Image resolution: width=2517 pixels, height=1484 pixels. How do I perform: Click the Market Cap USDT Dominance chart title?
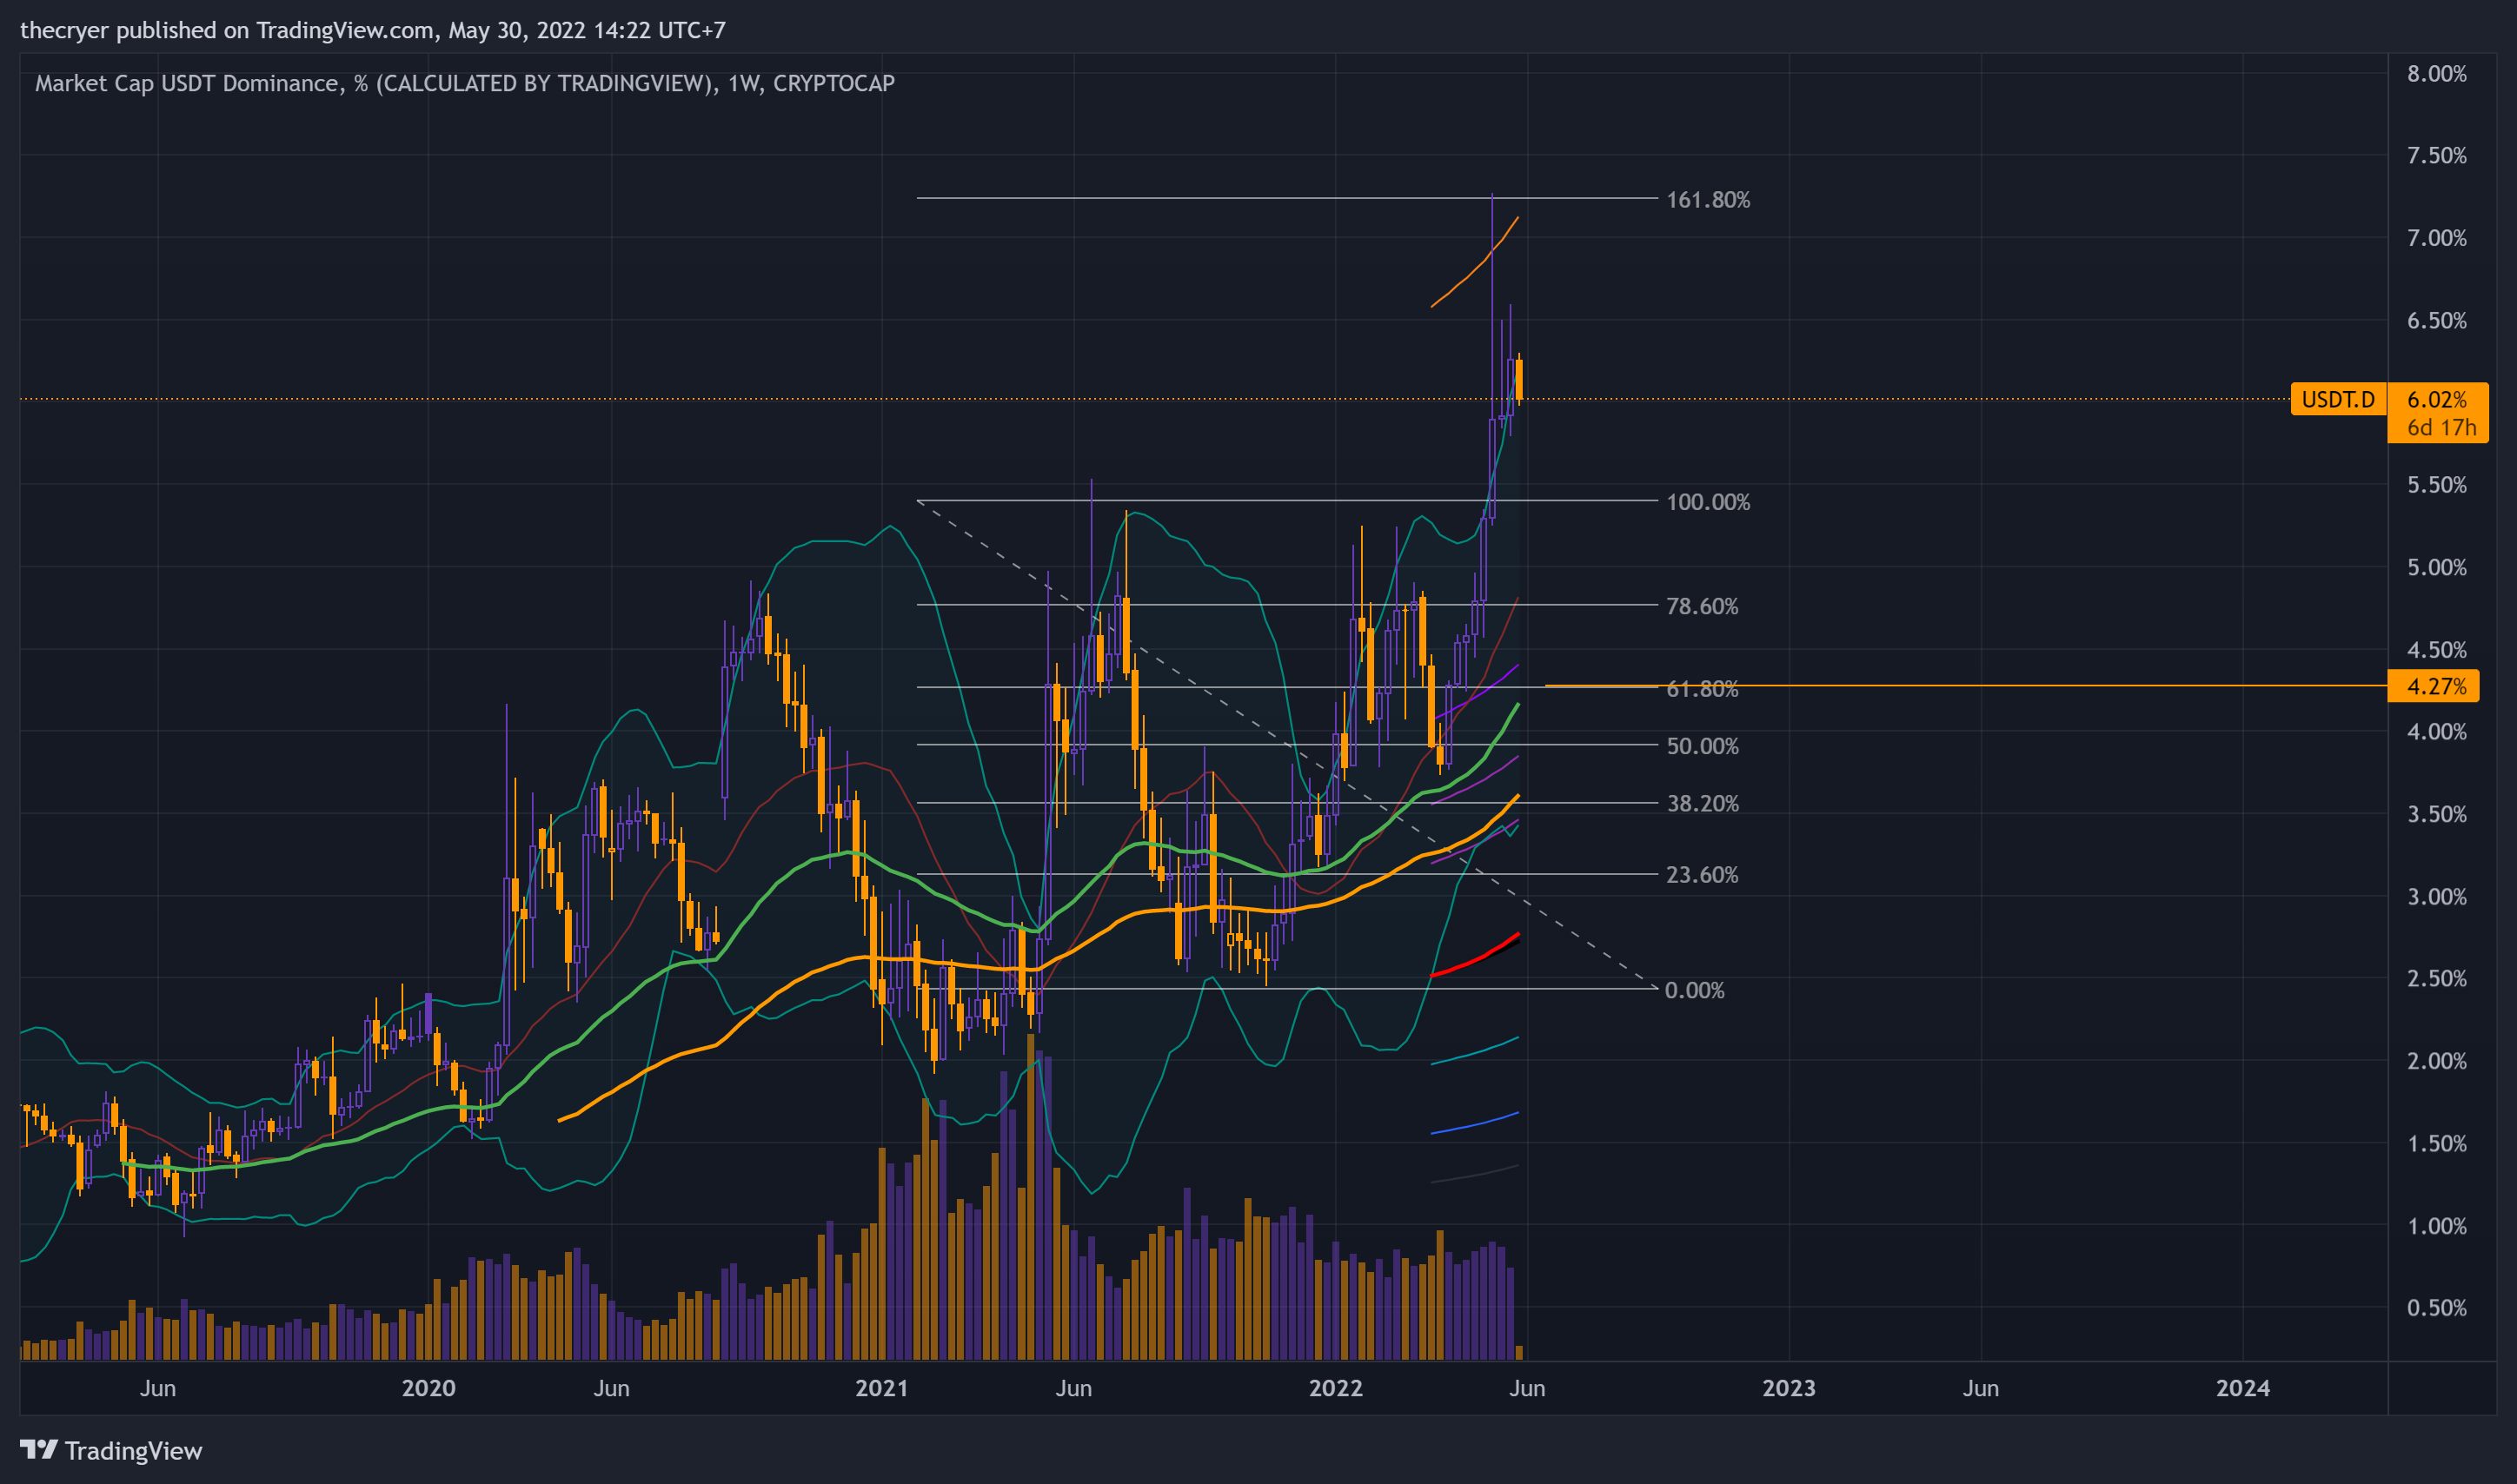[x=465, y=83]
